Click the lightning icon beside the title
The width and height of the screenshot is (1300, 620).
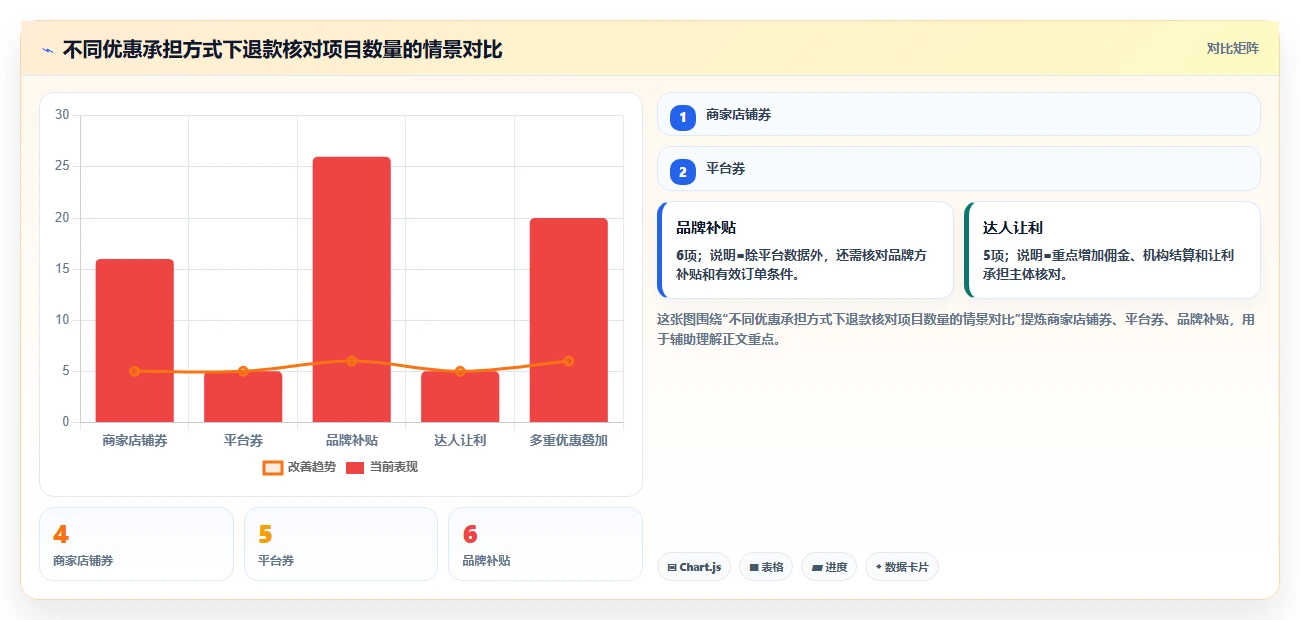click(47, 49)
